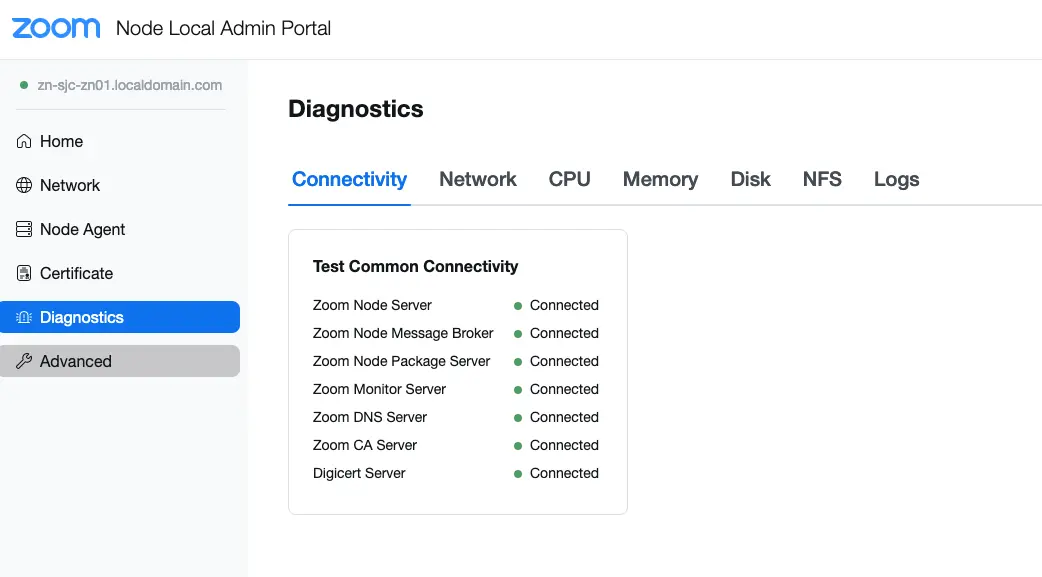Click the Advanced wrench icon
Image resolution: width=1042 pixels, height=577 pixels.
point(25,362)
